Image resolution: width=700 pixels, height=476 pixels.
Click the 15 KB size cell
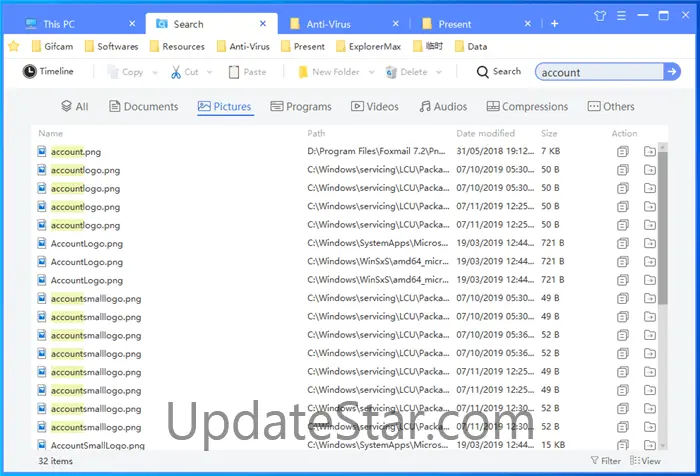coord(553,445)
